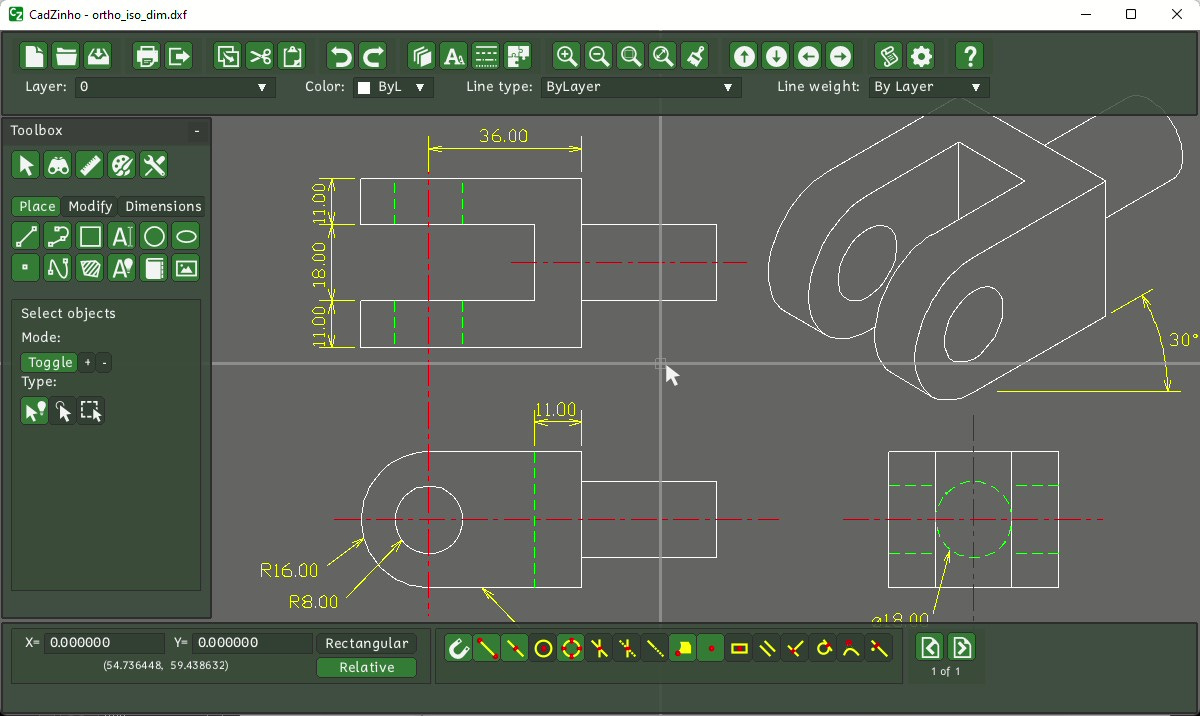Open a file with folder icon

pyautogui.click(x=66, y=56)
